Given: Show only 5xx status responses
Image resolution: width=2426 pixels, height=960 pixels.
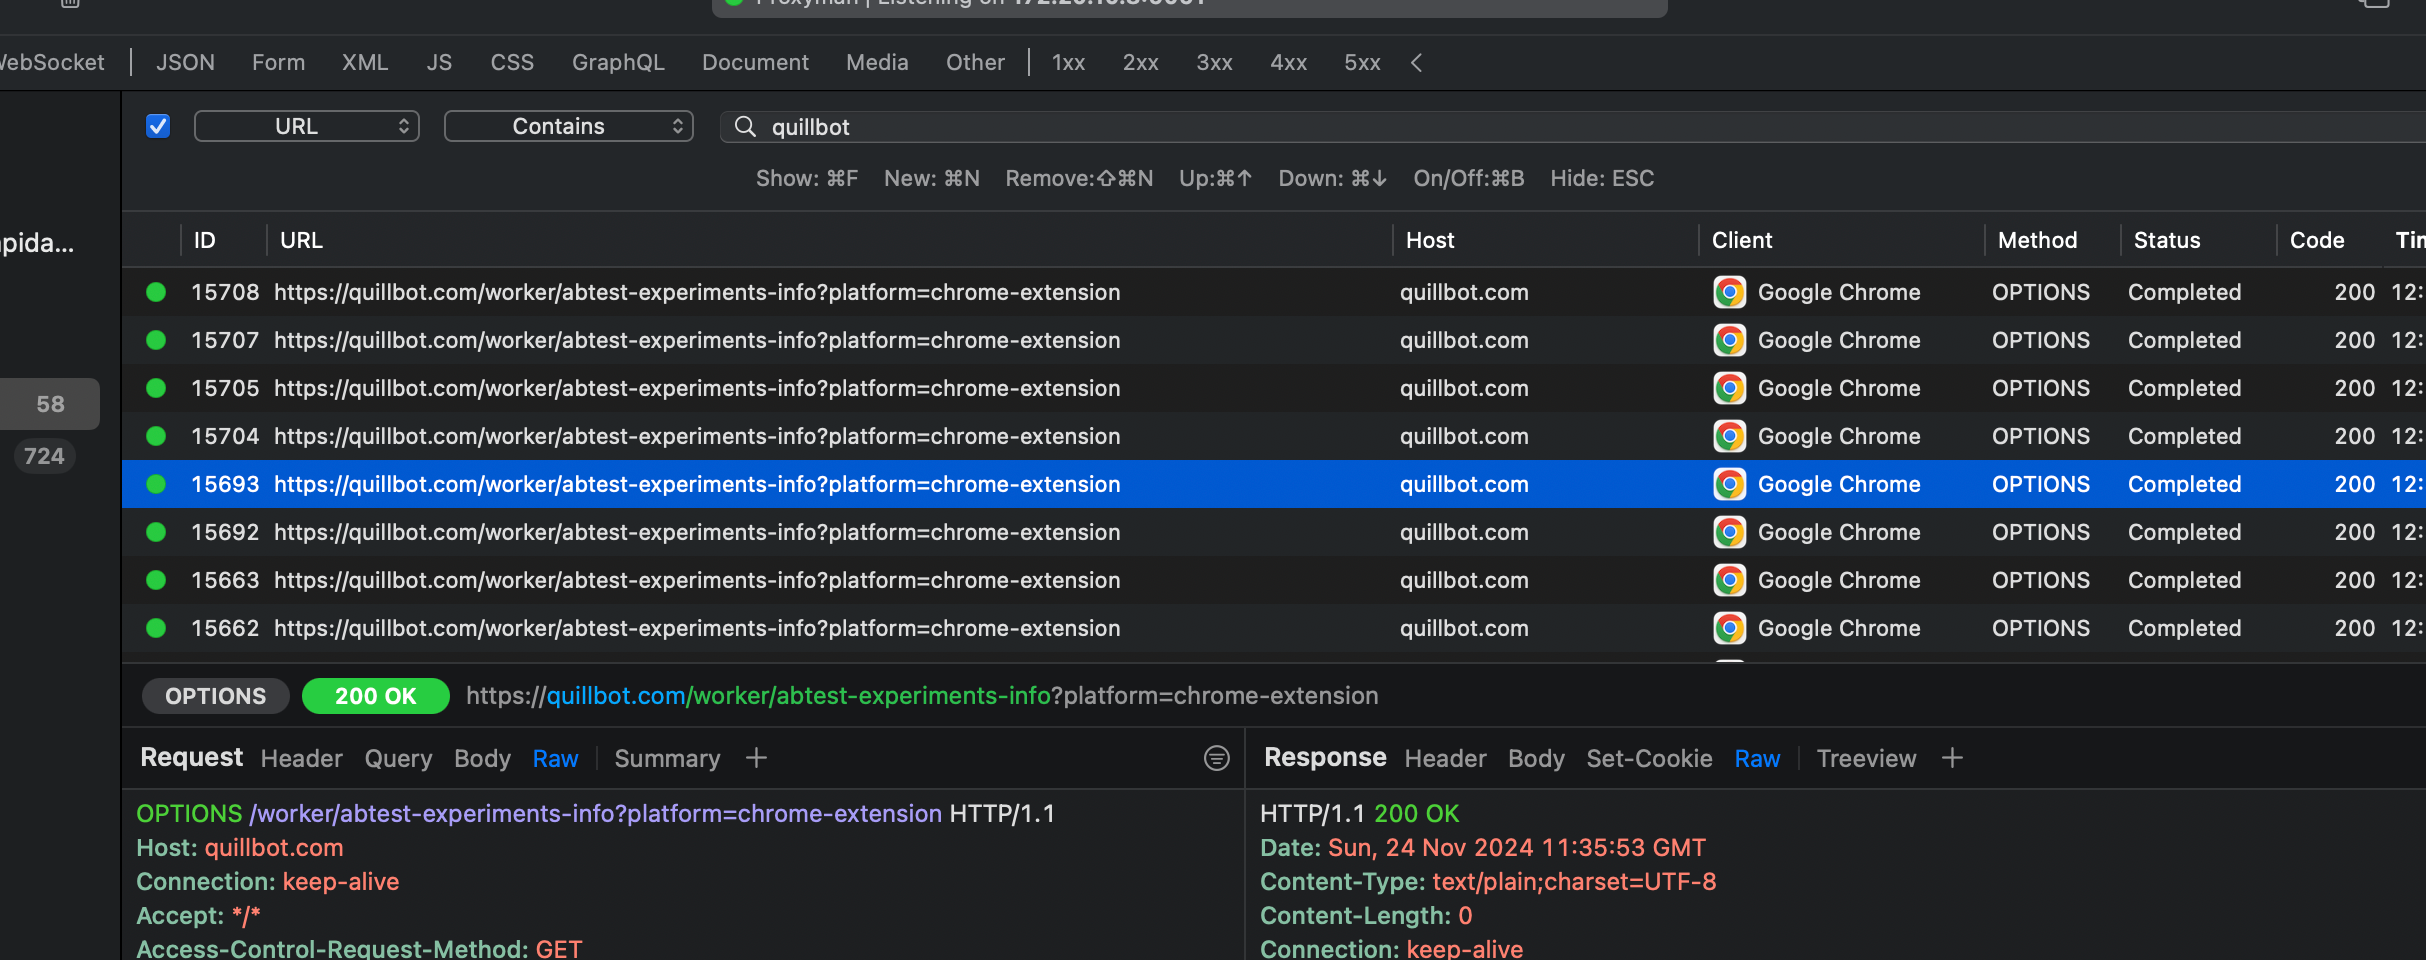Looking at the screenshot, I should 1362,62.
